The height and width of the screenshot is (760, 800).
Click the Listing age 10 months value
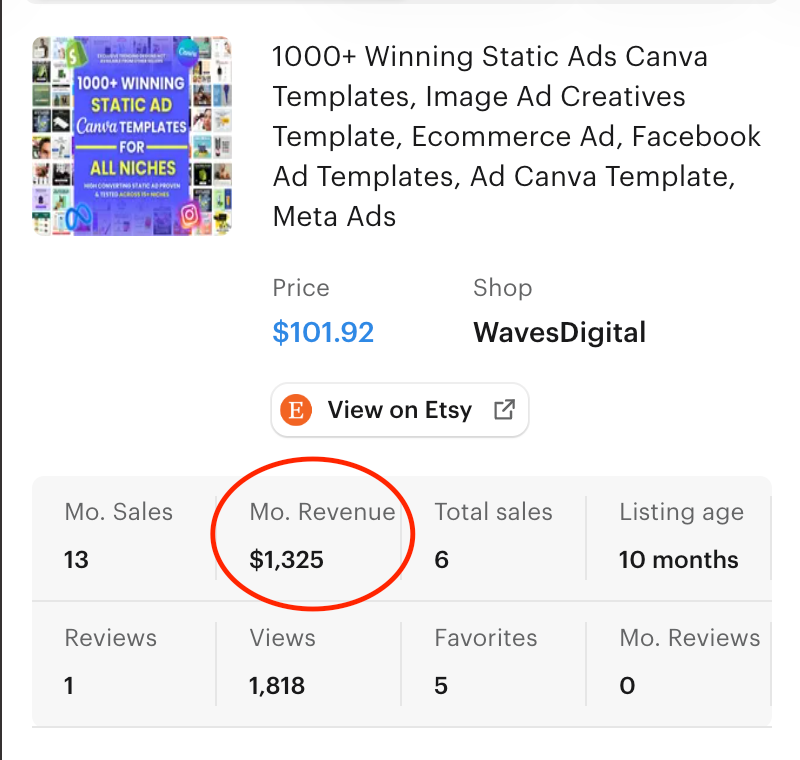(x=678, y=559)
